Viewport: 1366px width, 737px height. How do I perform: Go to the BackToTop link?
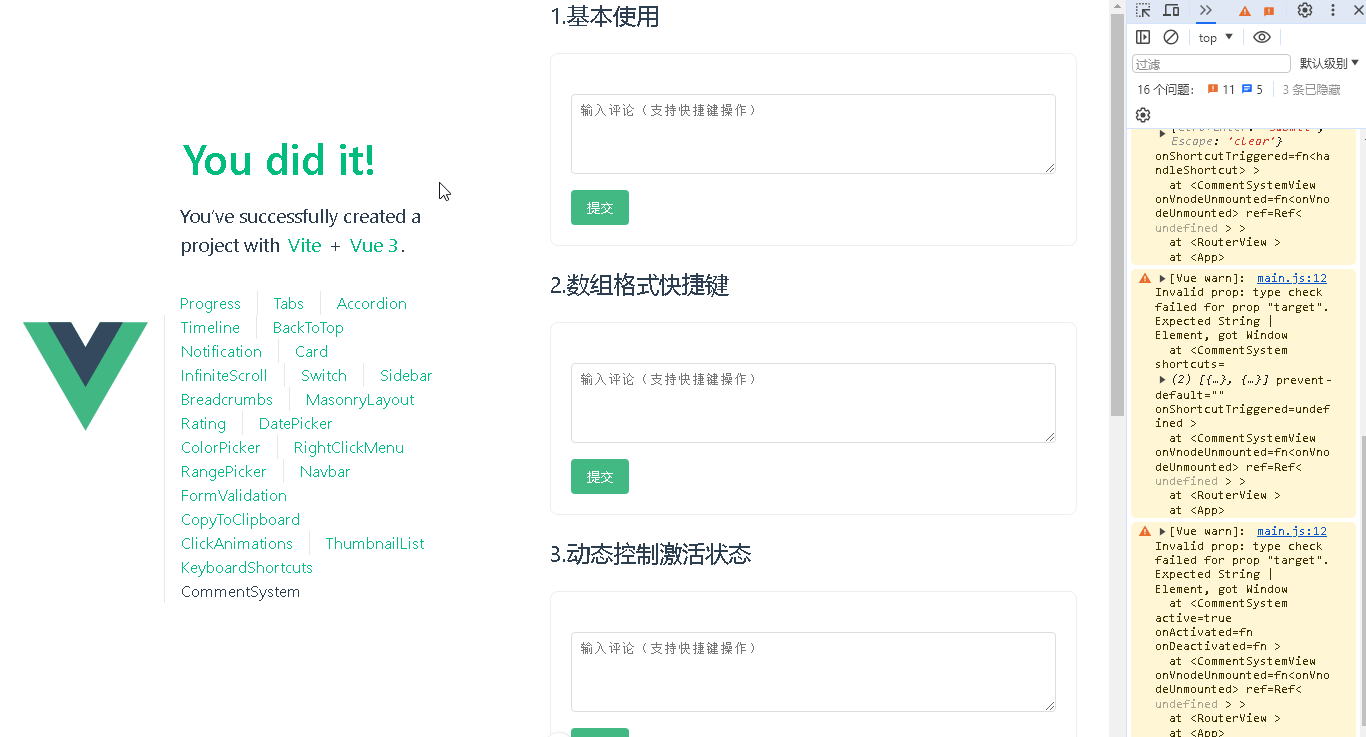point(308,328)
